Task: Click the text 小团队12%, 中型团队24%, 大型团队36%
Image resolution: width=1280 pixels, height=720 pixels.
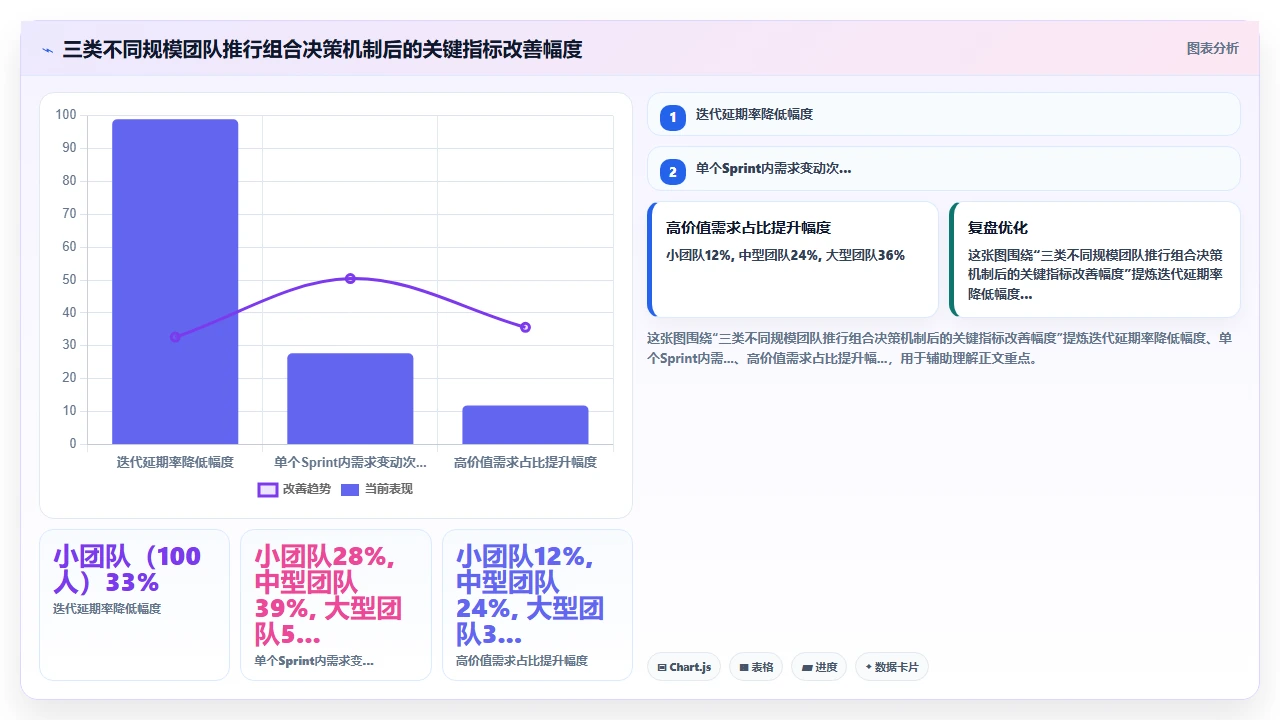Action: click(x=785, y=255)
